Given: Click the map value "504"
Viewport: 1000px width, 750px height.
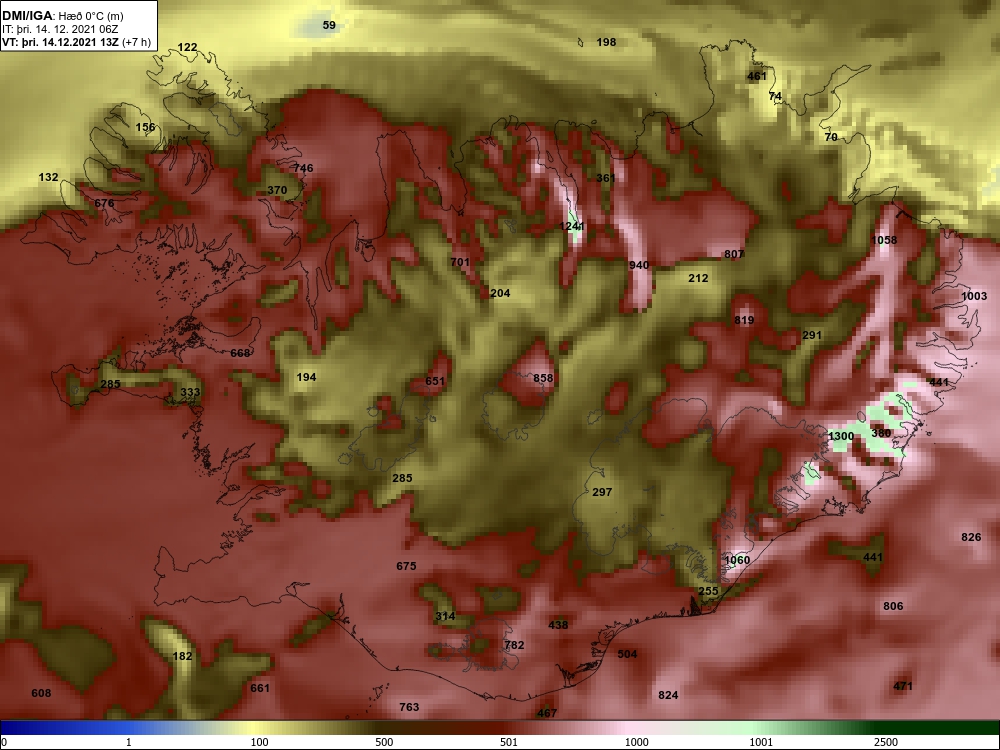Looking at the screenshot, I should [628, 654].
